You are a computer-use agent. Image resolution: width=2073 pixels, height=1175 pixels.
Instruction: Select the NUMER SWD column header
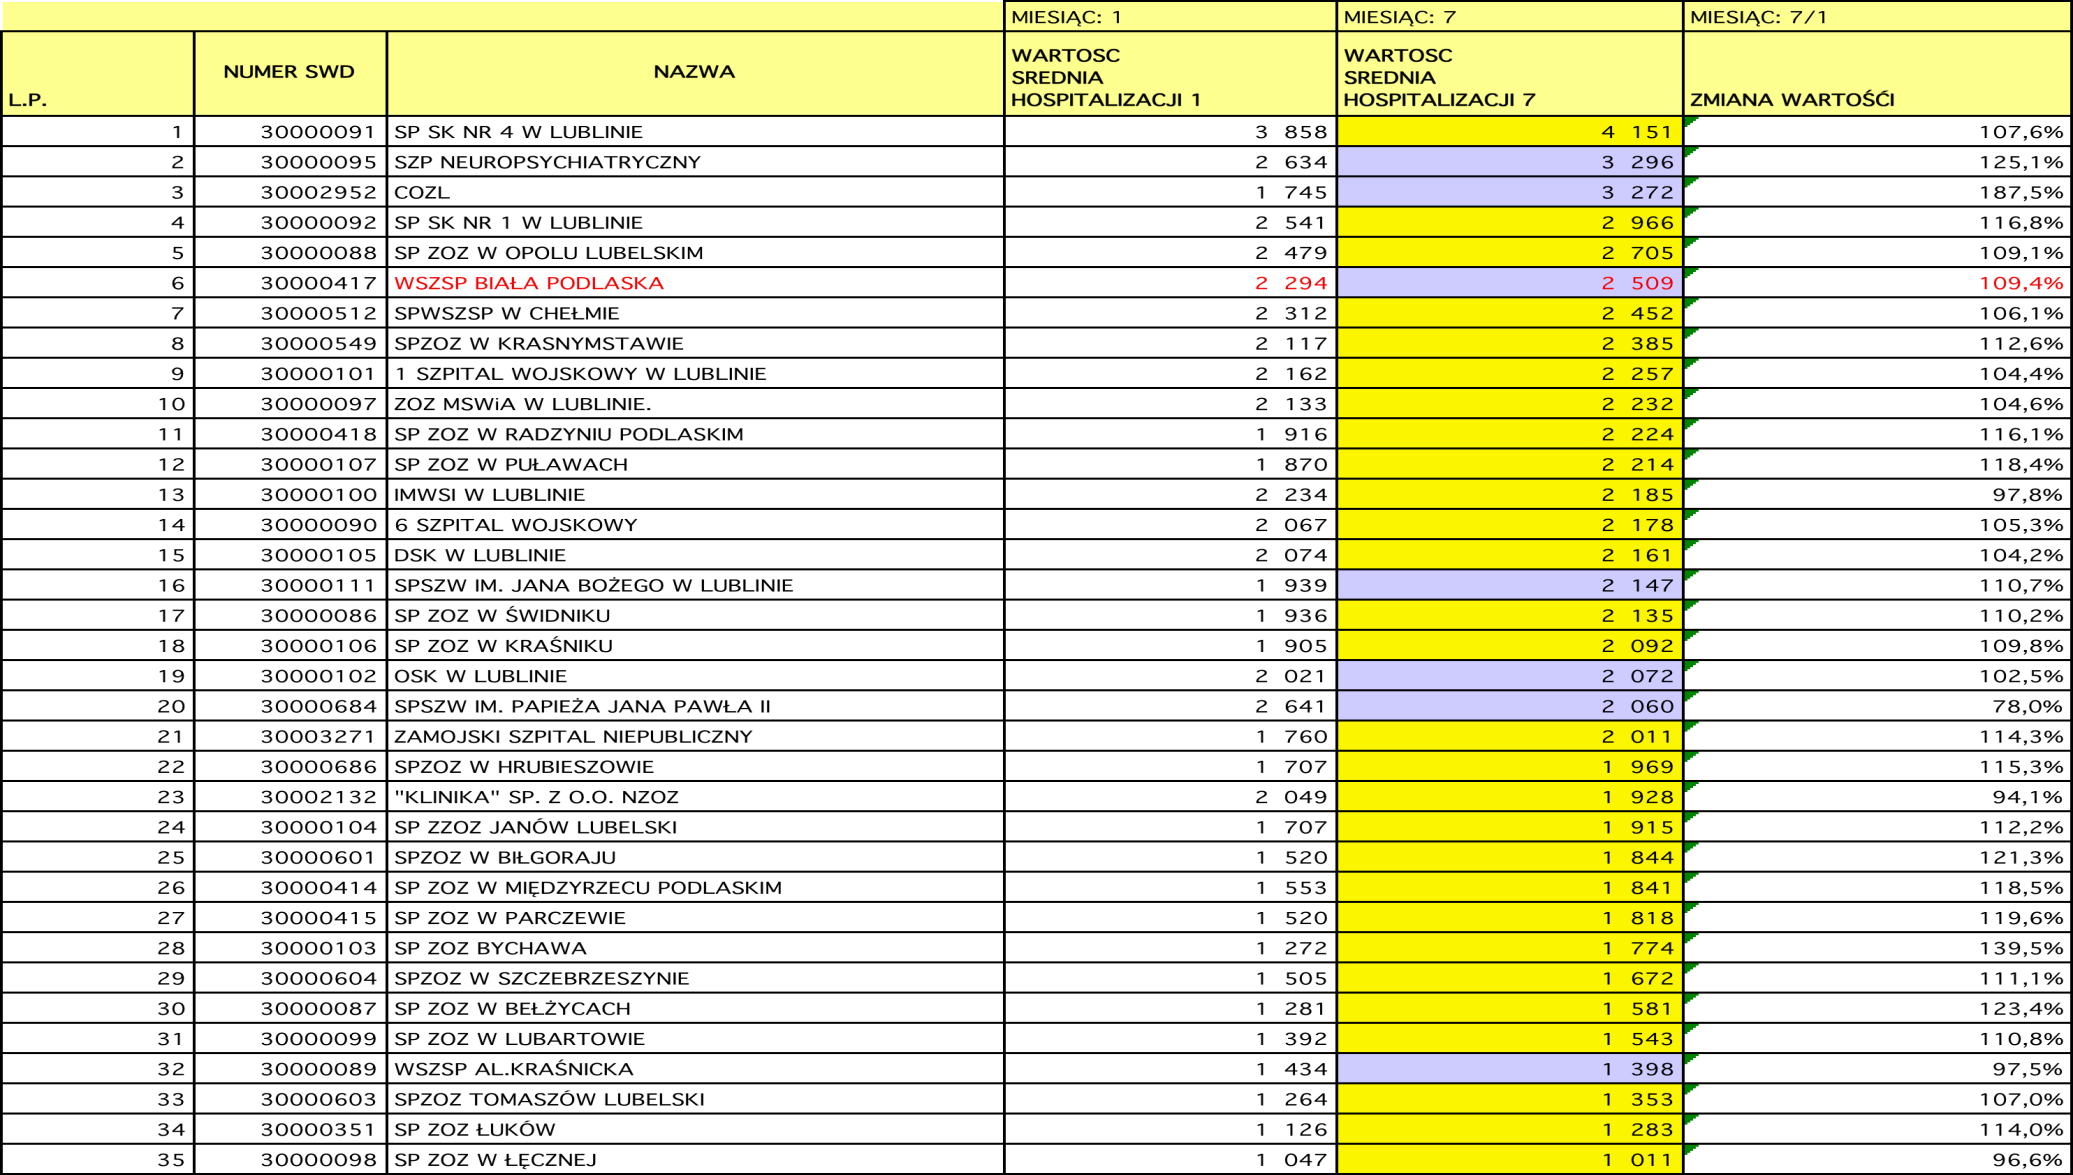(x=290, y=73)
